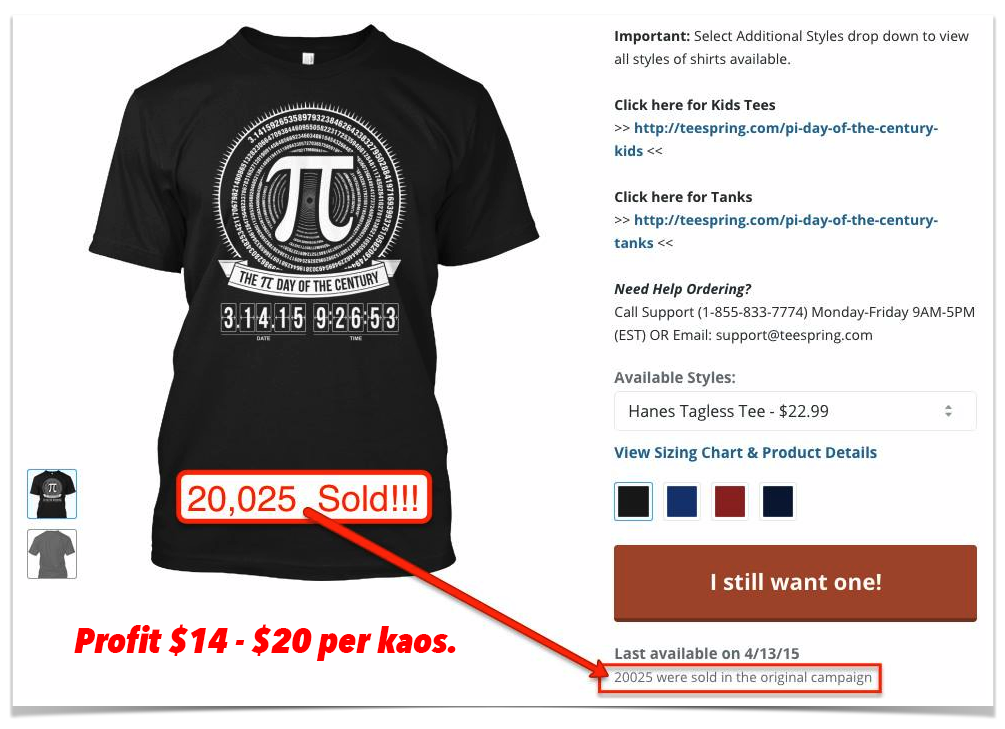Click the support@teespring.com email text
Viewport: 1005px width, 729px height.
793,335
